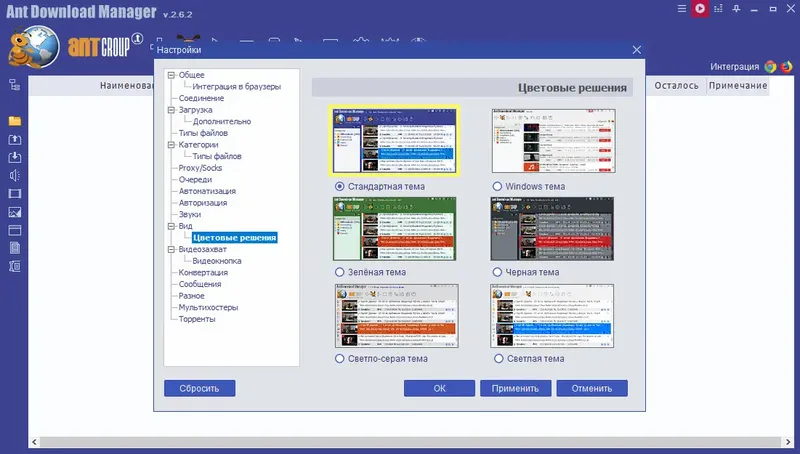Screen dimensions: 800x454
Task: Select the yellow folder icon in sidebar
Action: (15, 121)
